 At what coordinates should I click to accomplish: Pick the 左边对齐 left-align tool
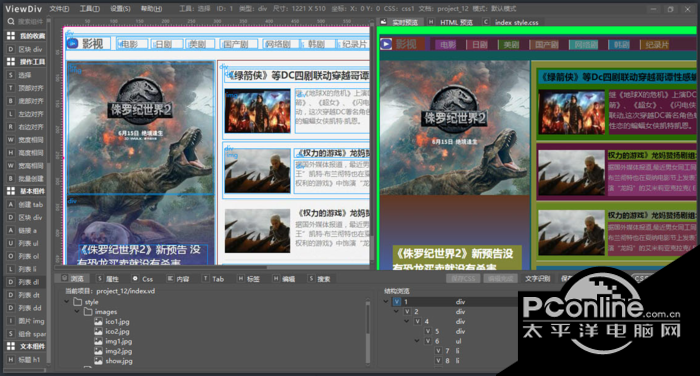25,114
